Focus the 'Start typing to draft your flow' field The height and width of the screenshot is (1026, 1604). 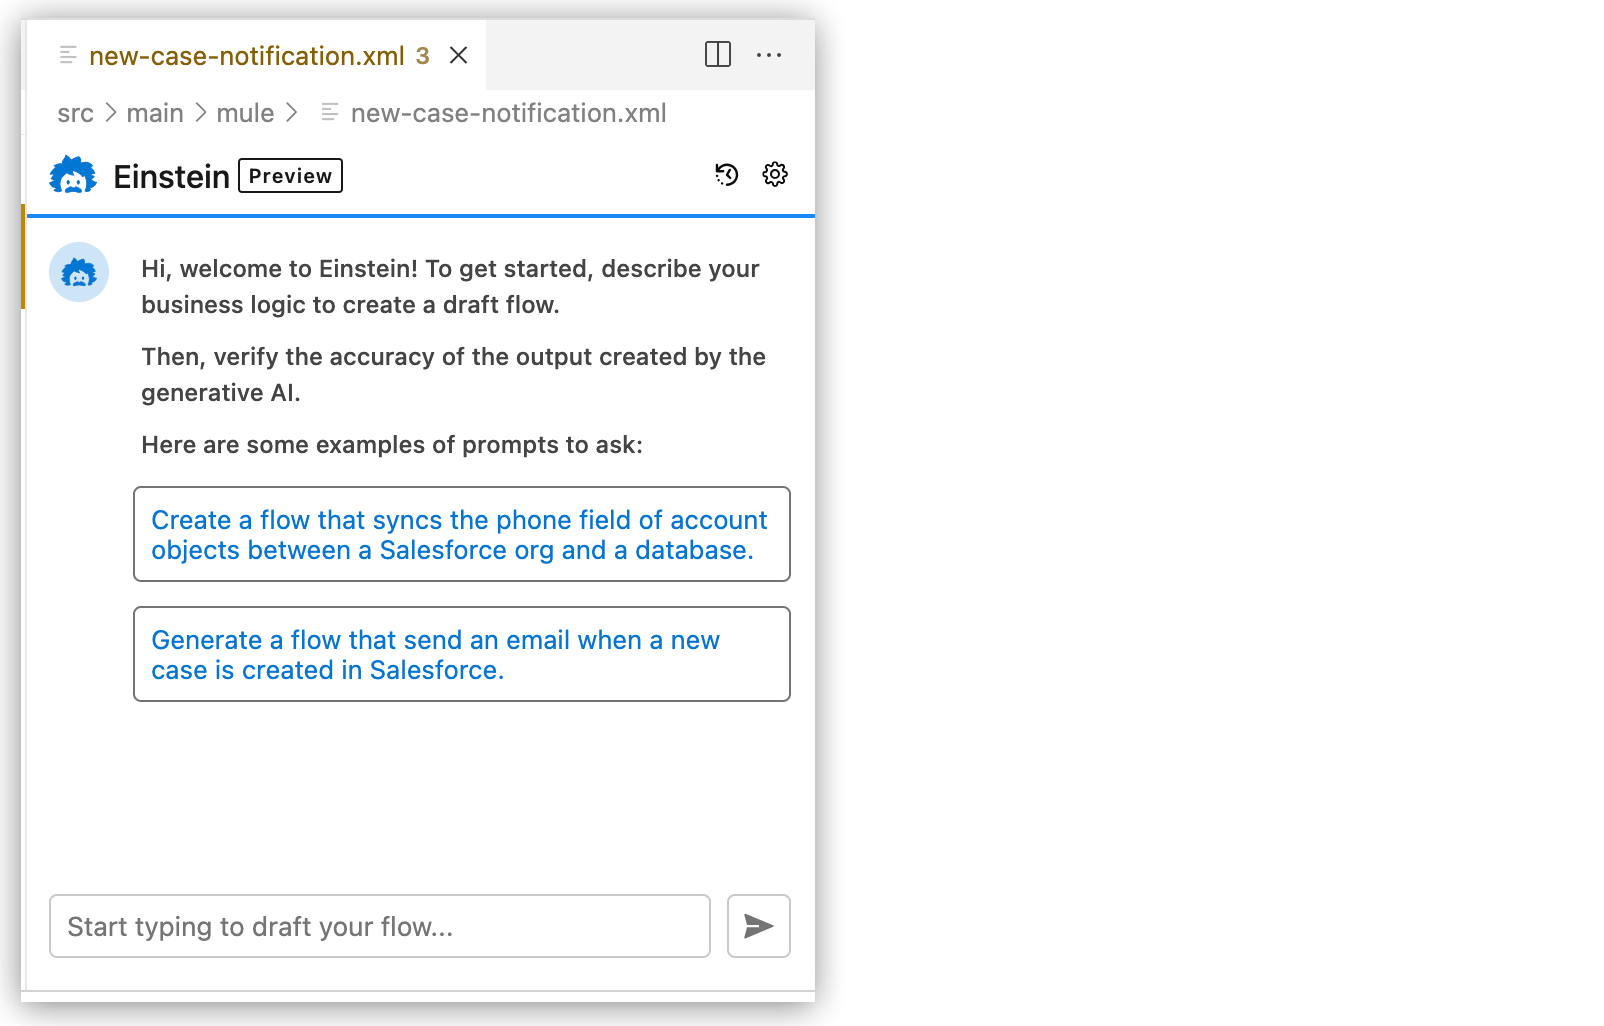pos(380,926)
